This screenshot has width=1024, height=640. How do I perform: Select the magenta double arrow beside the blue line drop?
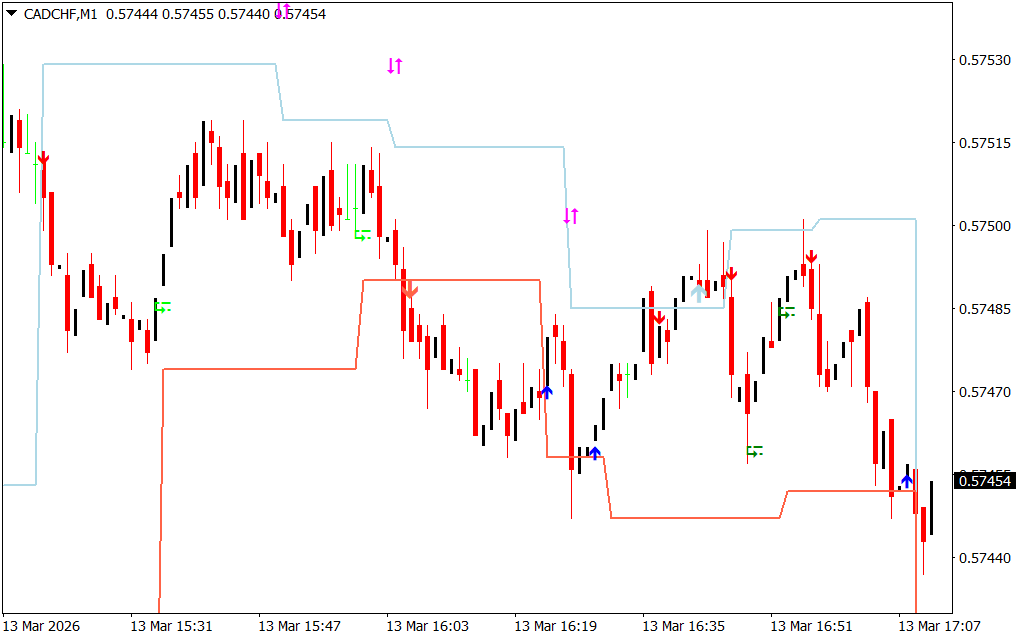click(571, 215)
